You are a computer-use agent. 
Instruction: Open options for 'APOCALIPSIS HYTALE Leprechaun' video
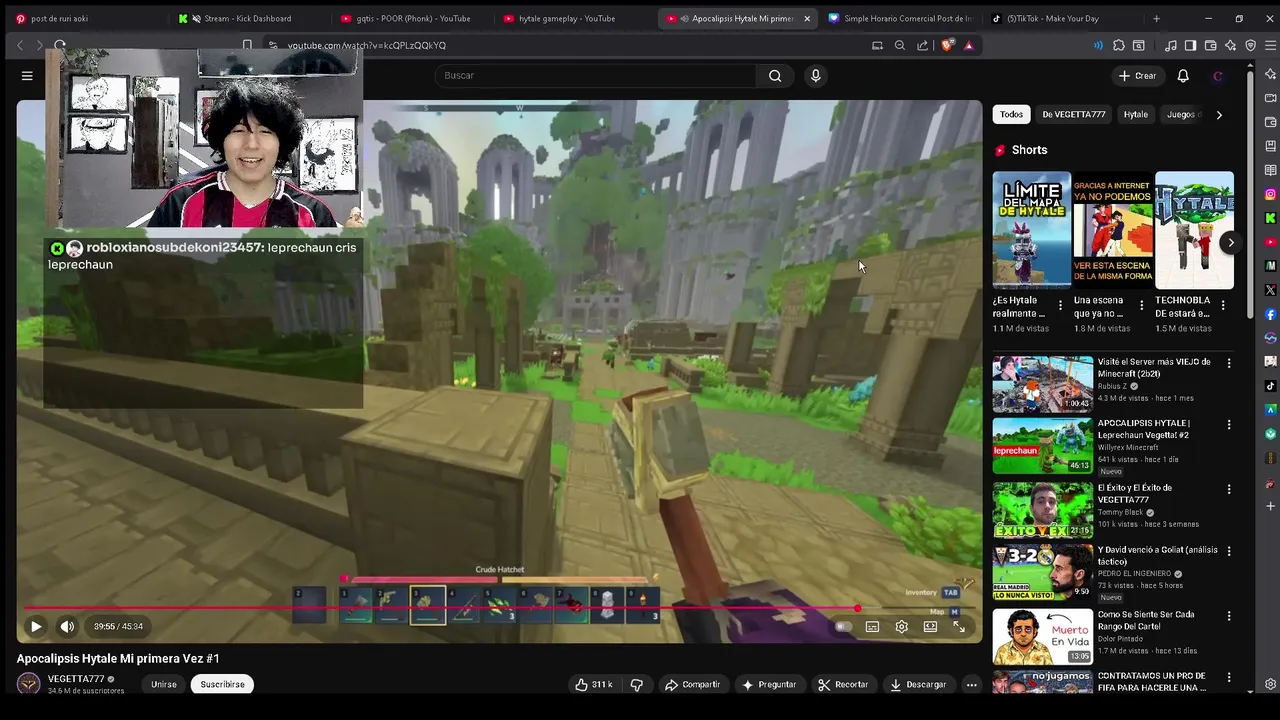pyautogui.click(x=1229, y=425)
